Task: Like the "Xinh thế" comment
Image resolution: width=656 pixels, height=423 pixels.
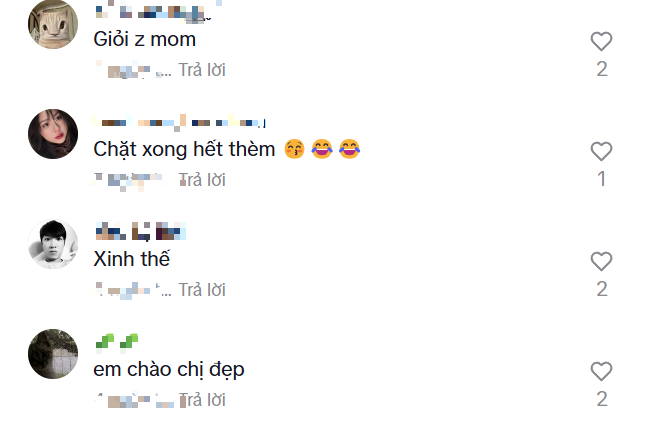Action: pos(601,261)
